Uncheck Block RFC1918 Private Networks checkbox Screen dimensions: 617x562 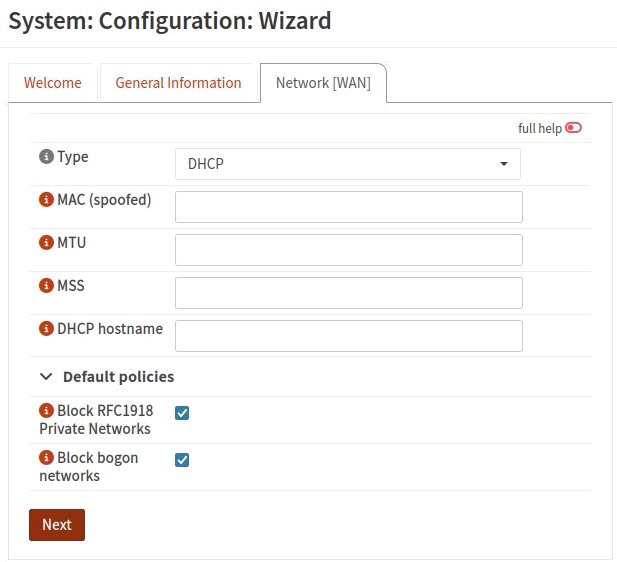(x=182, y=413)
